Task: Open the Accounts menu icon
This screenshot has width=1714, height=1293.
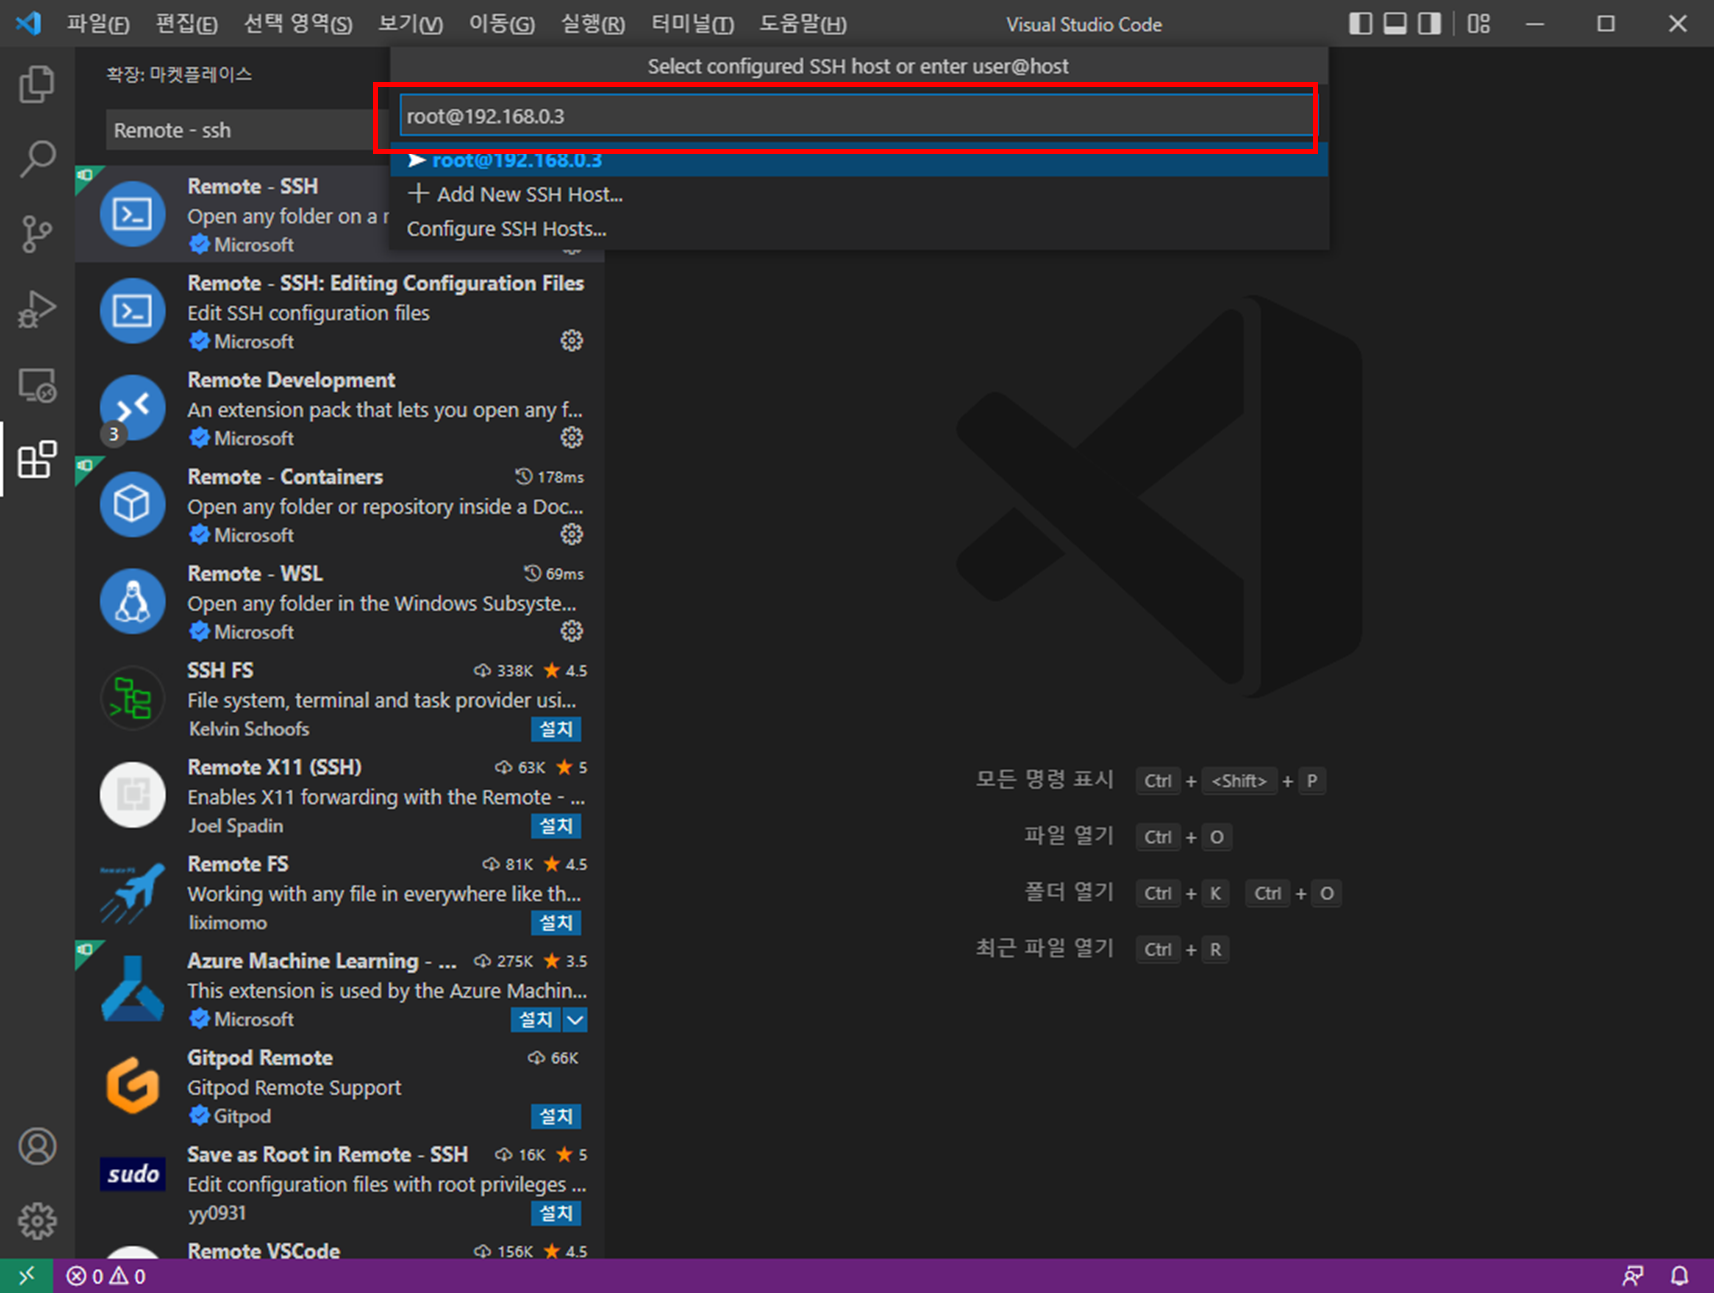Action: click(x=37, y=1146)
